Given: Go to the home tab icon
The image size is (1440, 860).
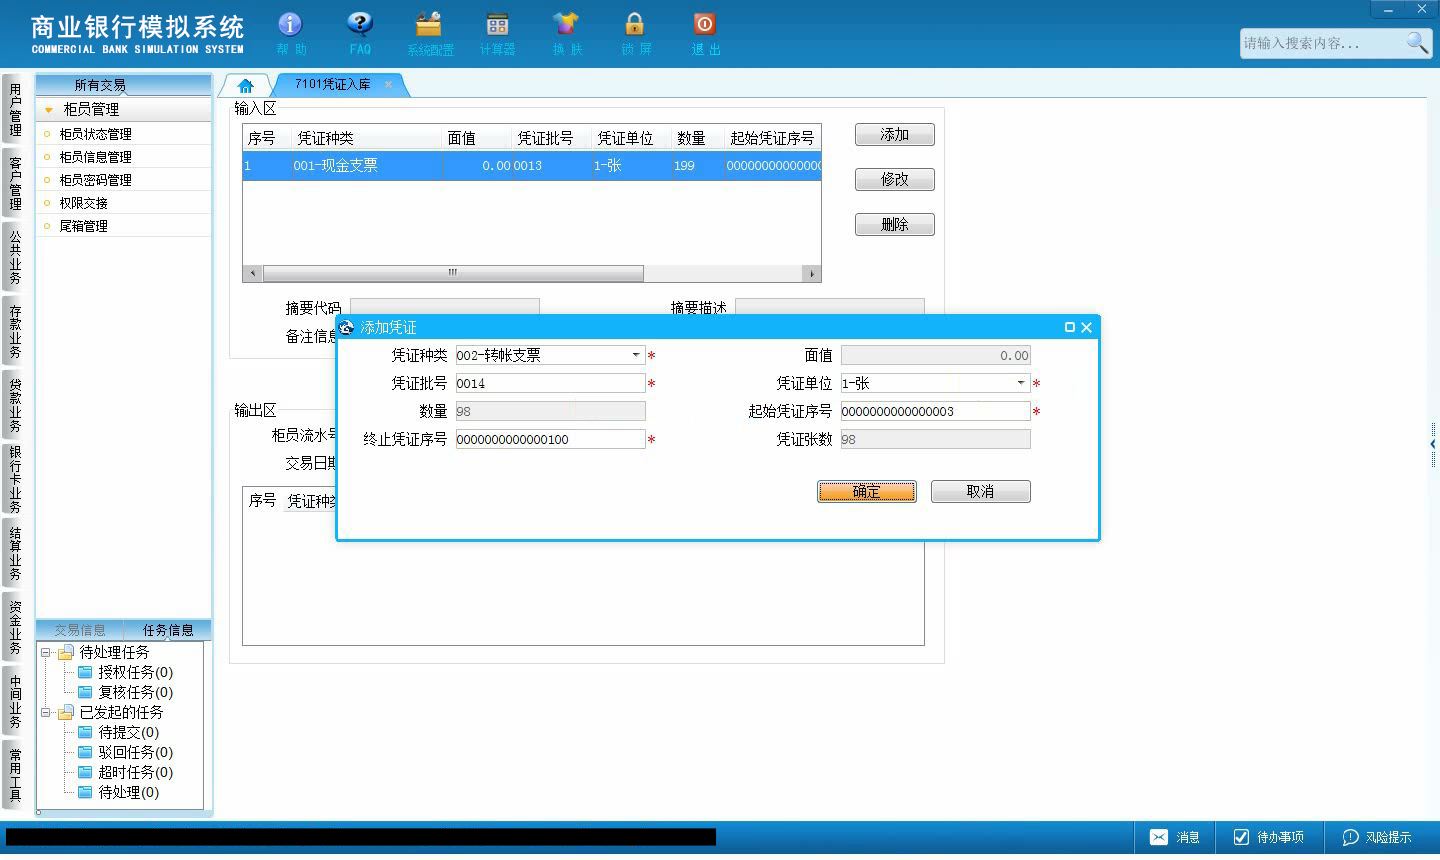Looking at the screenshot, I should pos(245,86).
